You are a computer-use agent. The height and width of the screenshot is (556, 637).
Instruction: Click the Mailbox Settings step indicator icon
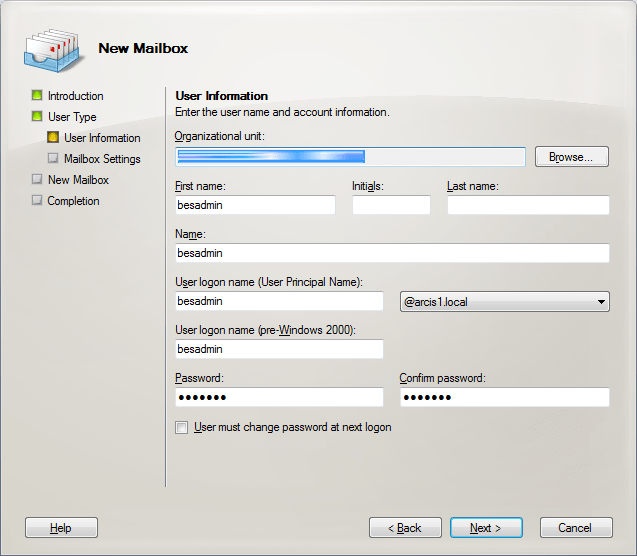pos(53,159)
